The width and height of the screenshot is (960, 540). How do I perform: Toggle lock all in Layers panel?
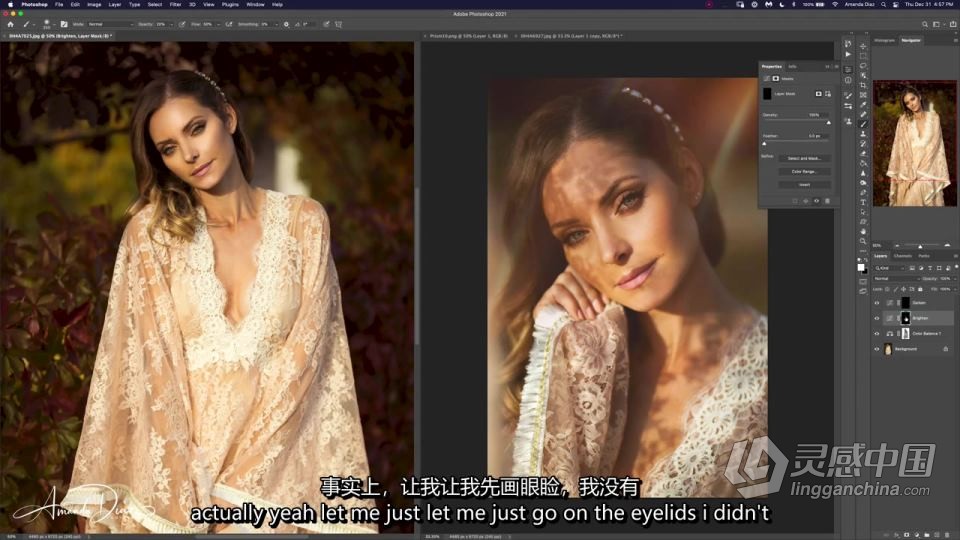point(920,289)
